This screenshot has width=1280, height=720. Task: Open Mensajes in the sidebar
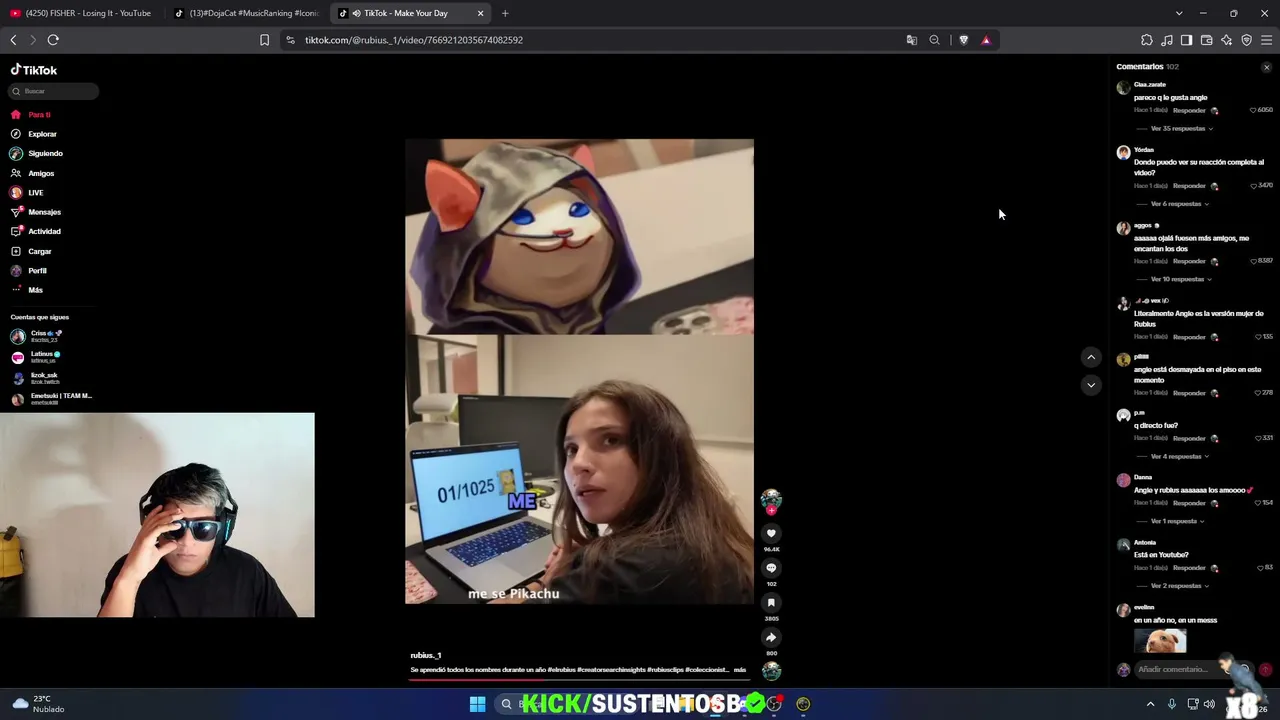[x=36, y=212]
